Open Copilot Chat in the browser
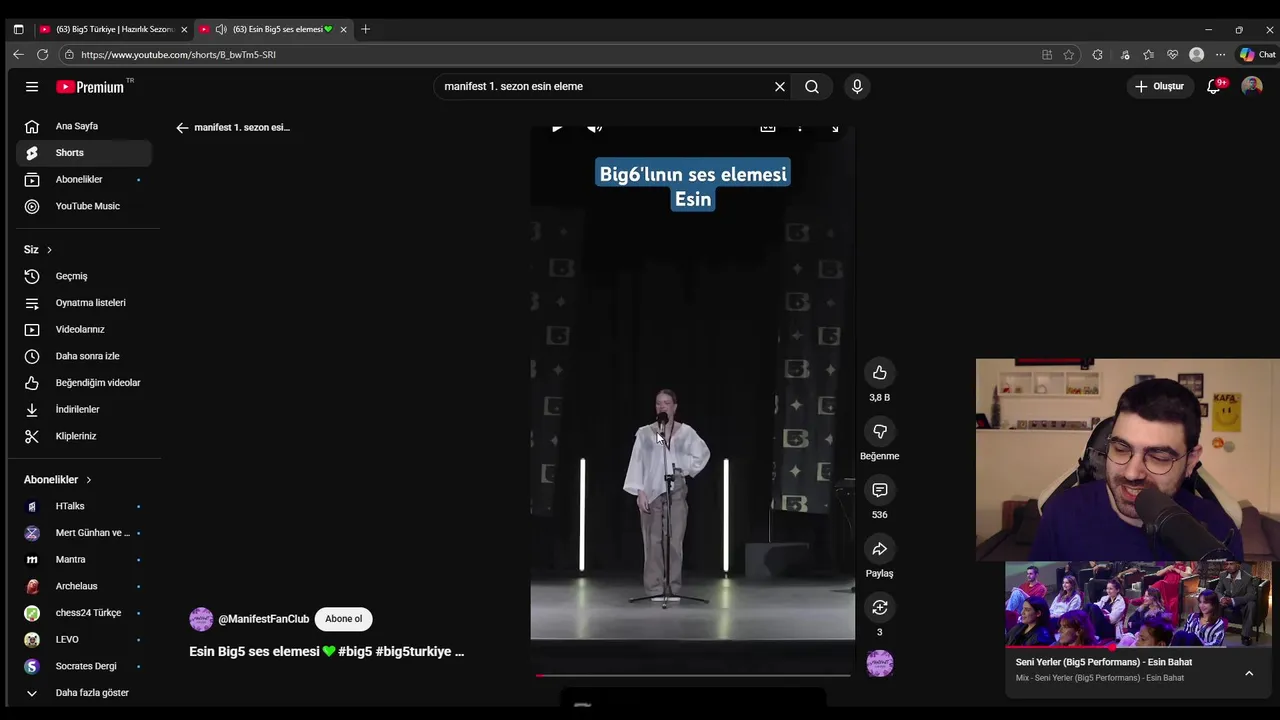This screenshot has height=720, width=1280. [x=1258, y=55]
